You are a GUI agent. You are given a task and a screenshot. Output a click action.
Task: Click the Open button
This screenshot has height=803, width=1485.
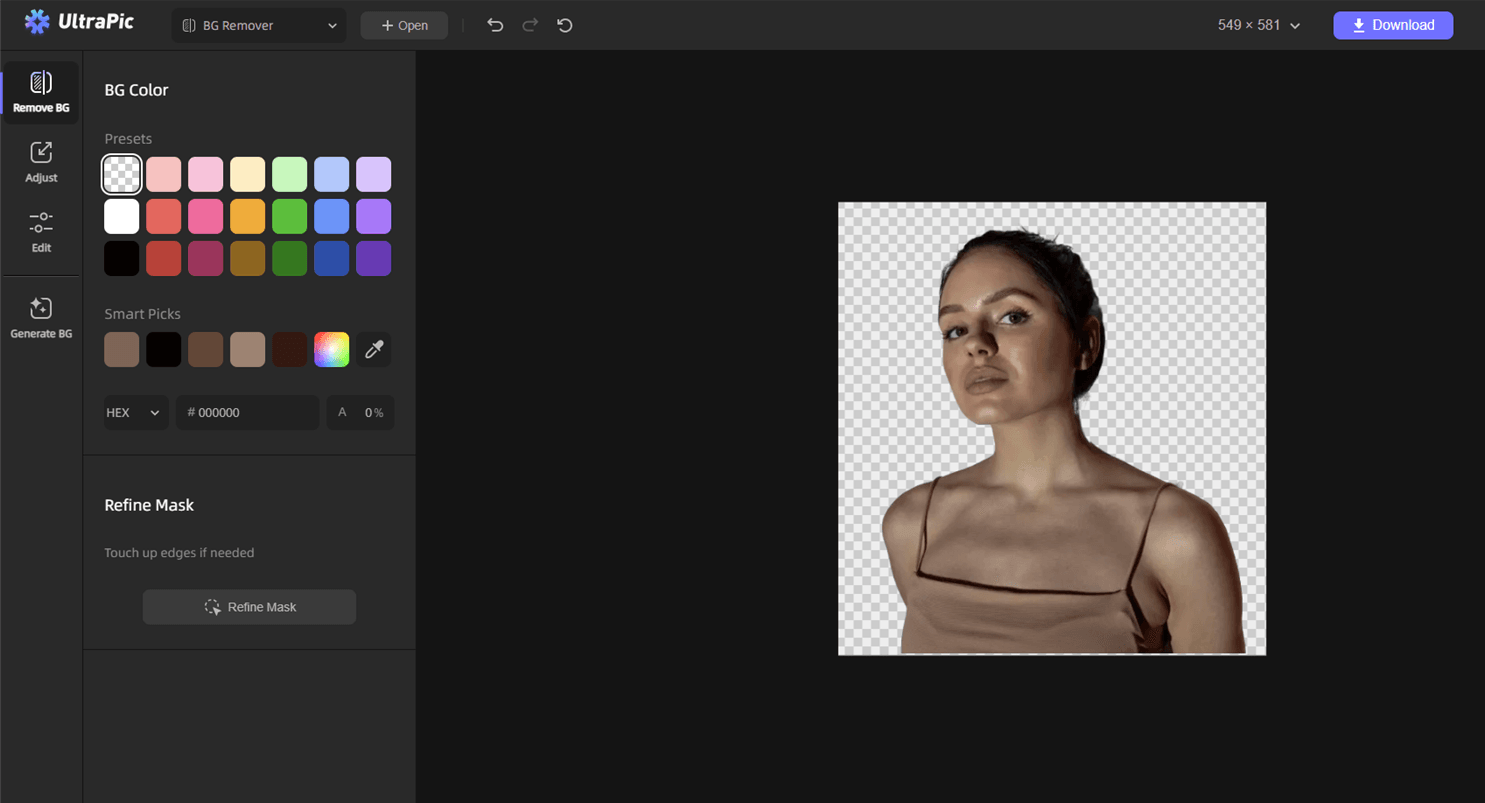coord(404,26)
